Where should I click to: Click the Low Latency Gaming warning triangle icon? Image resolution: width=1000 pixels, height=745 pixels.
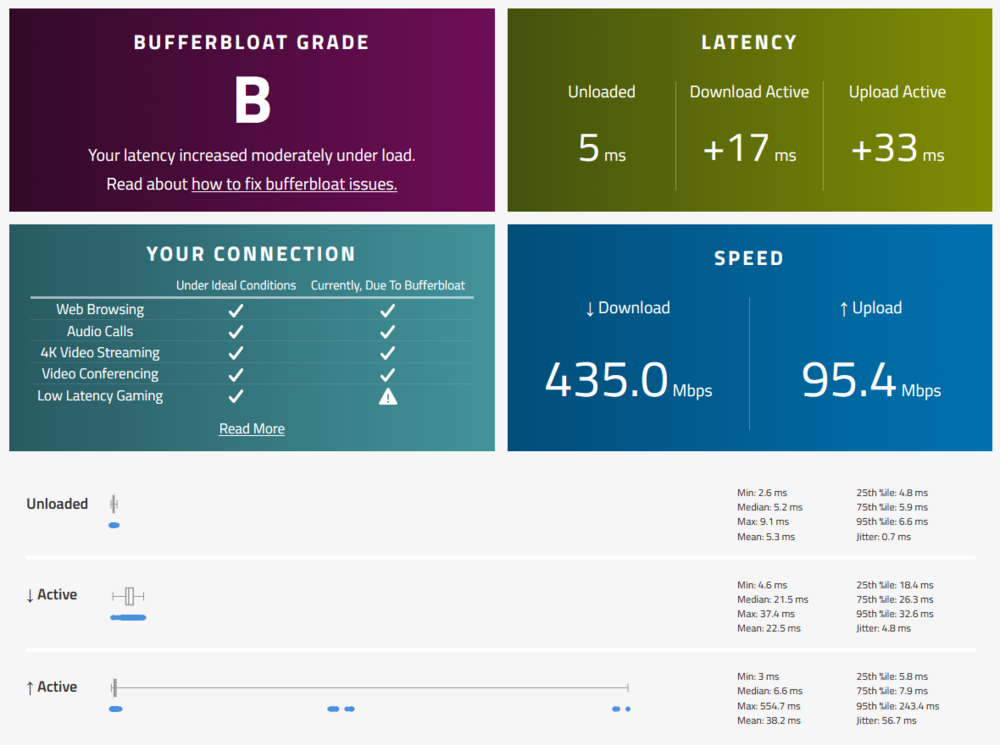387,396
